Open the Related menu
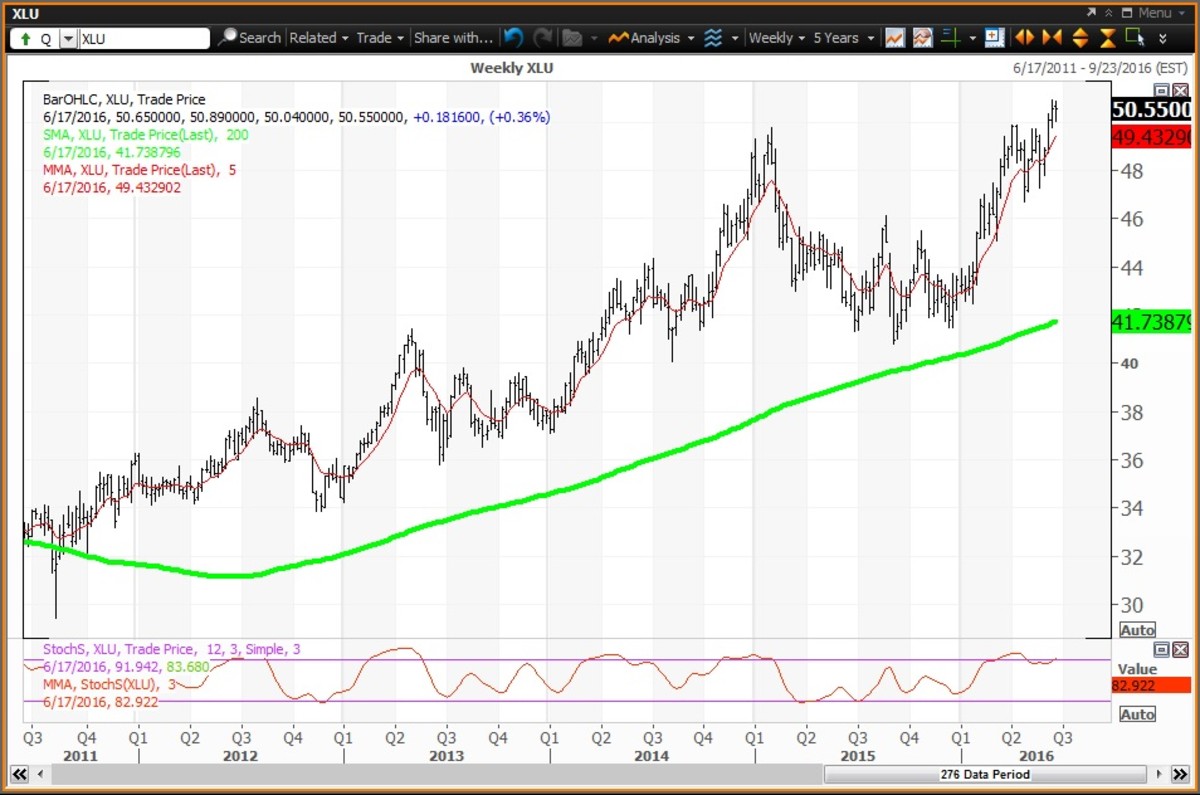The height and width of the screenshot is (795, 1200). (x=318, y=38)
